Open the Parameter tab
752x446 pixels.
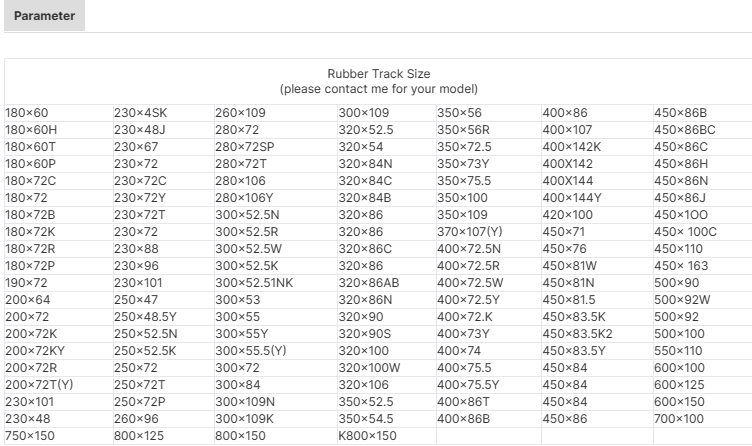(x=44, y=16)
